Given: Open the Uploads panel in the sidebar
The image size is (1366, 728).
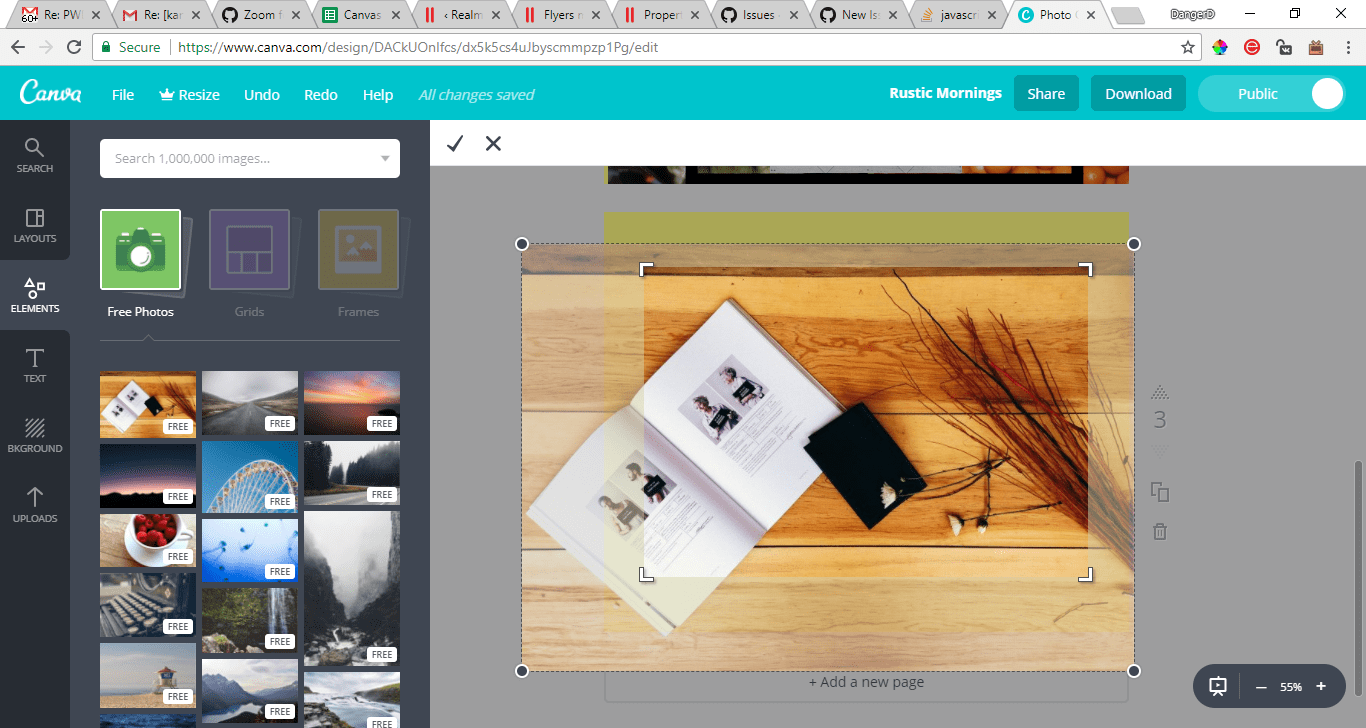Looking at the screenshot, I should point(35,505).
